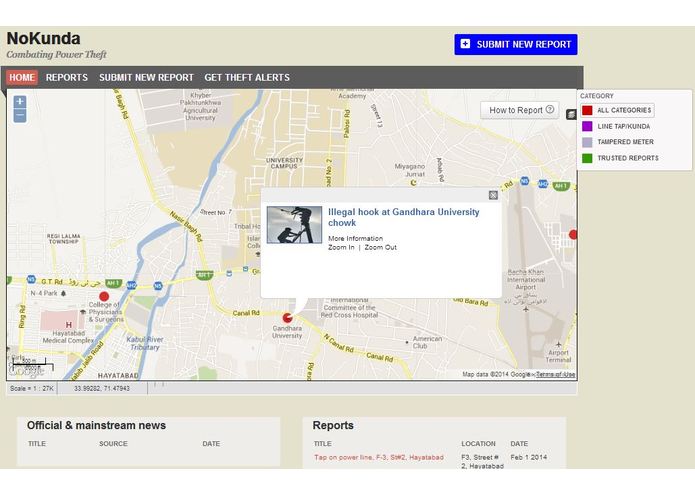Go to the REPORTS menu item
This screenshot has width=695, height=494.
click(66, 78)
